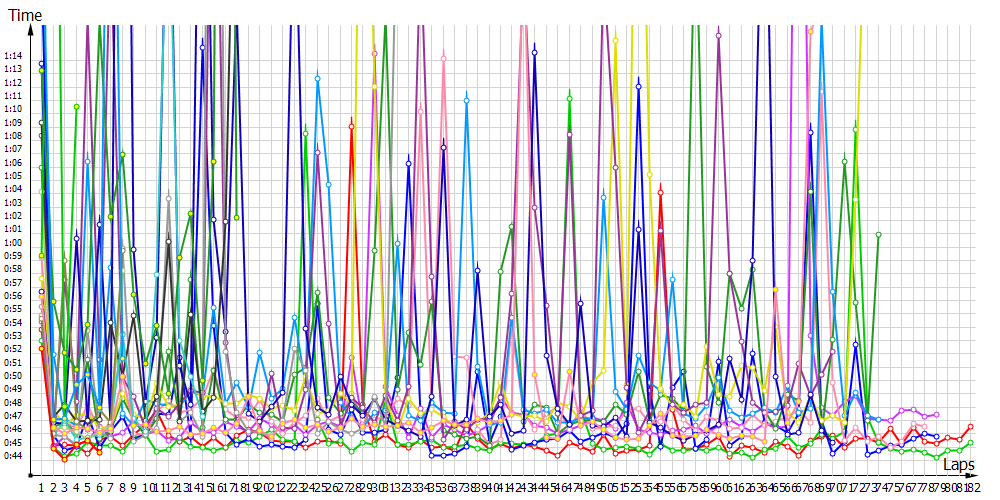Click the light blue peak point near 1:12

(x=318, y=77)
